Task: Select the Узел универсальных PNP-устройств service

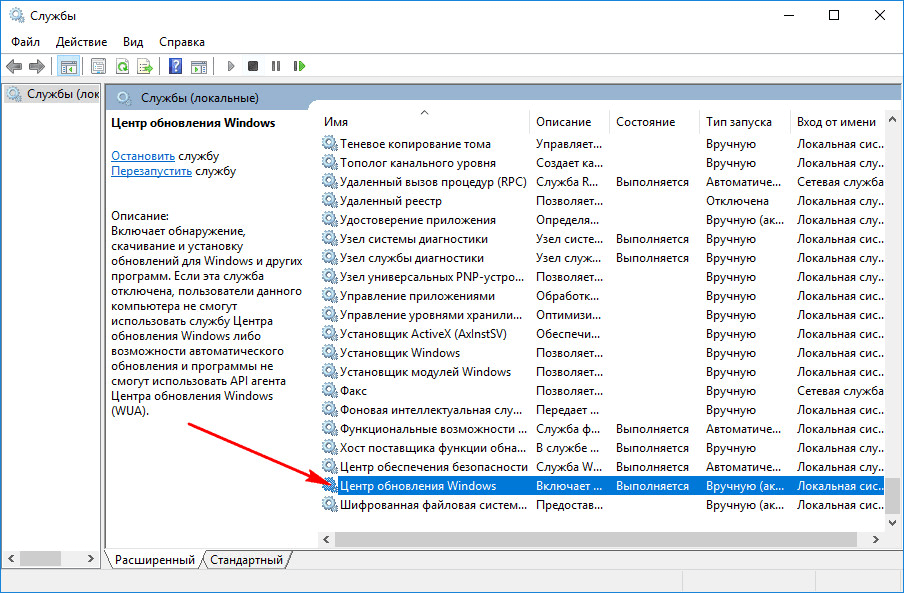Action: click(x=602, y=277)
